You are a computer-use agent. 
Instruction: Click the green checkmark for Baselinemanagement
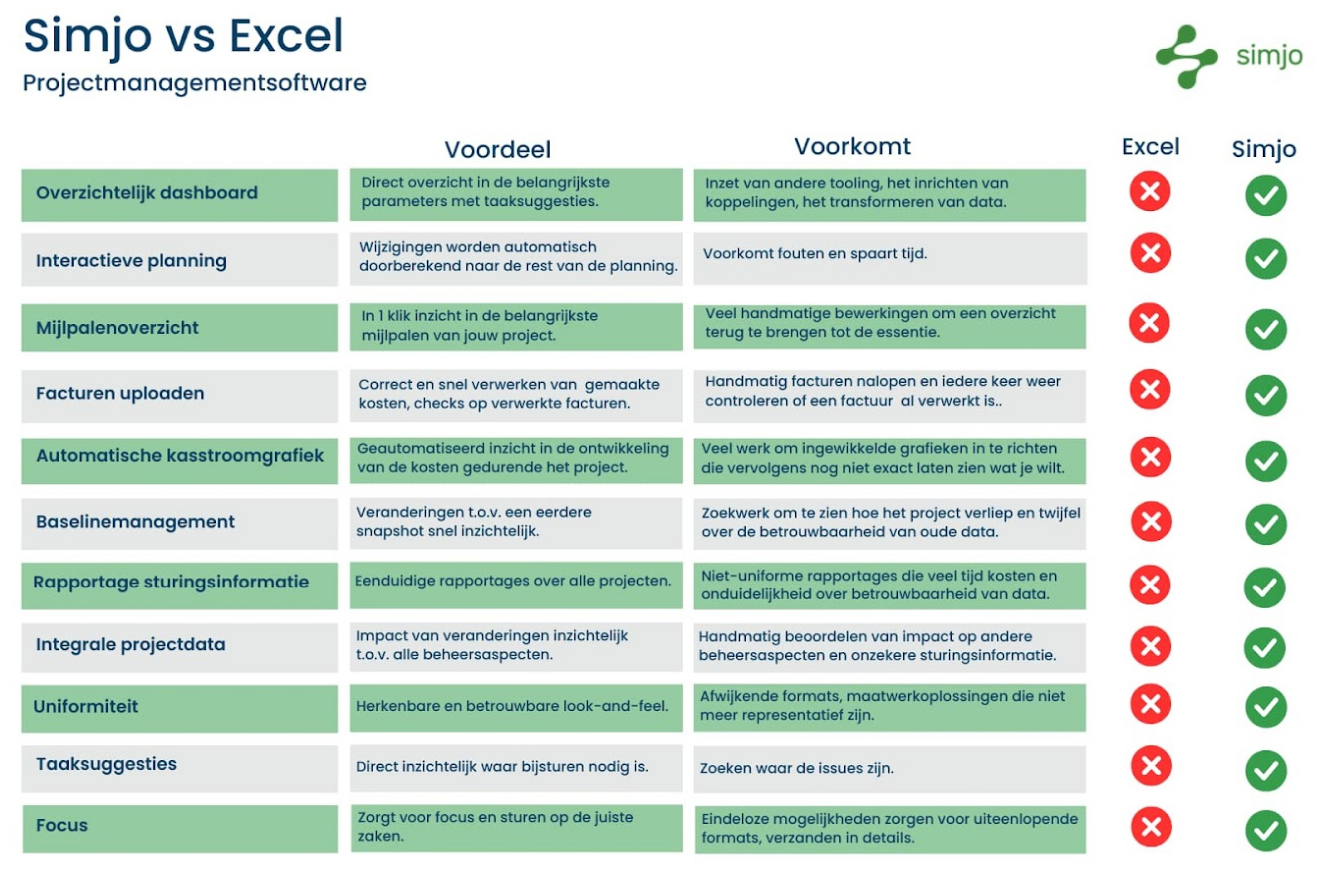point(1265,524)
